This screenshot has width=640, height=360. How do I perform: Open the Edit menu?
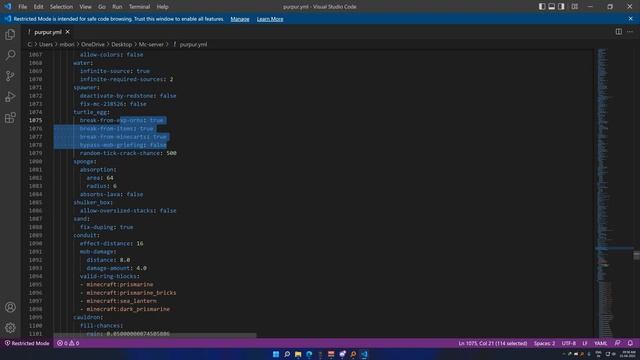pos(38,7)
